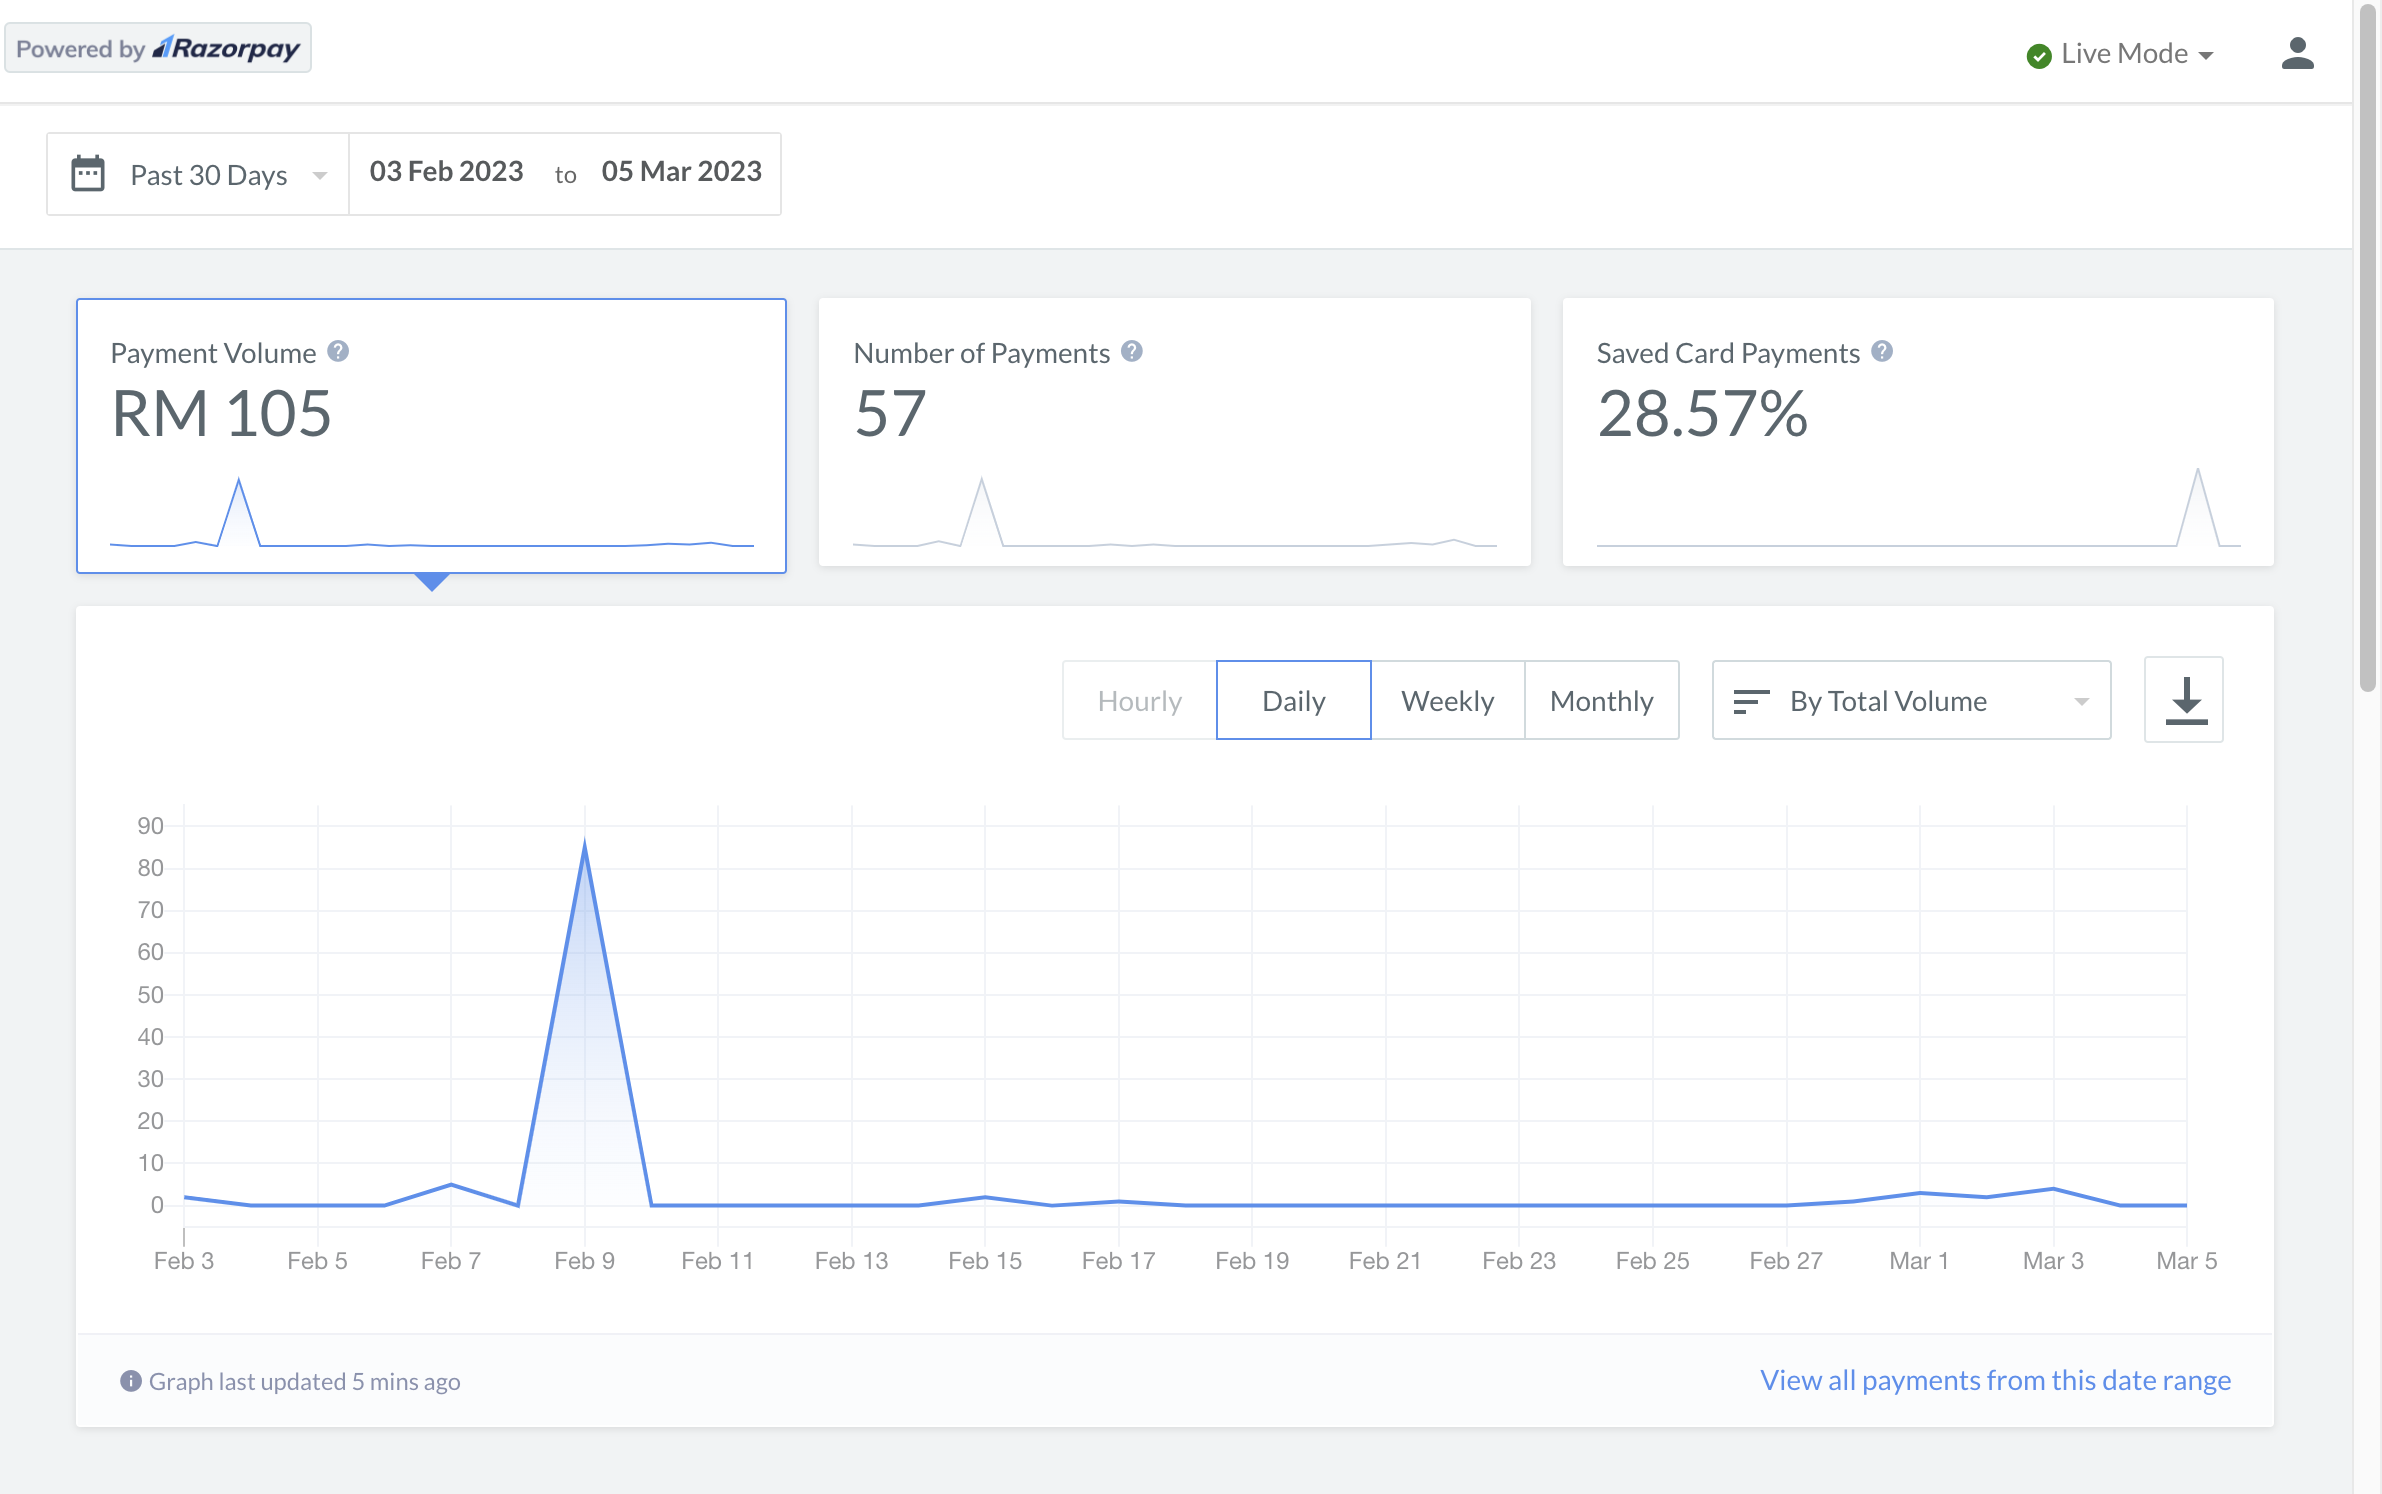Viewport: 2382px width, 1494px height.
Task: Click View all payments link
Action: (x=1995, y=1379)
